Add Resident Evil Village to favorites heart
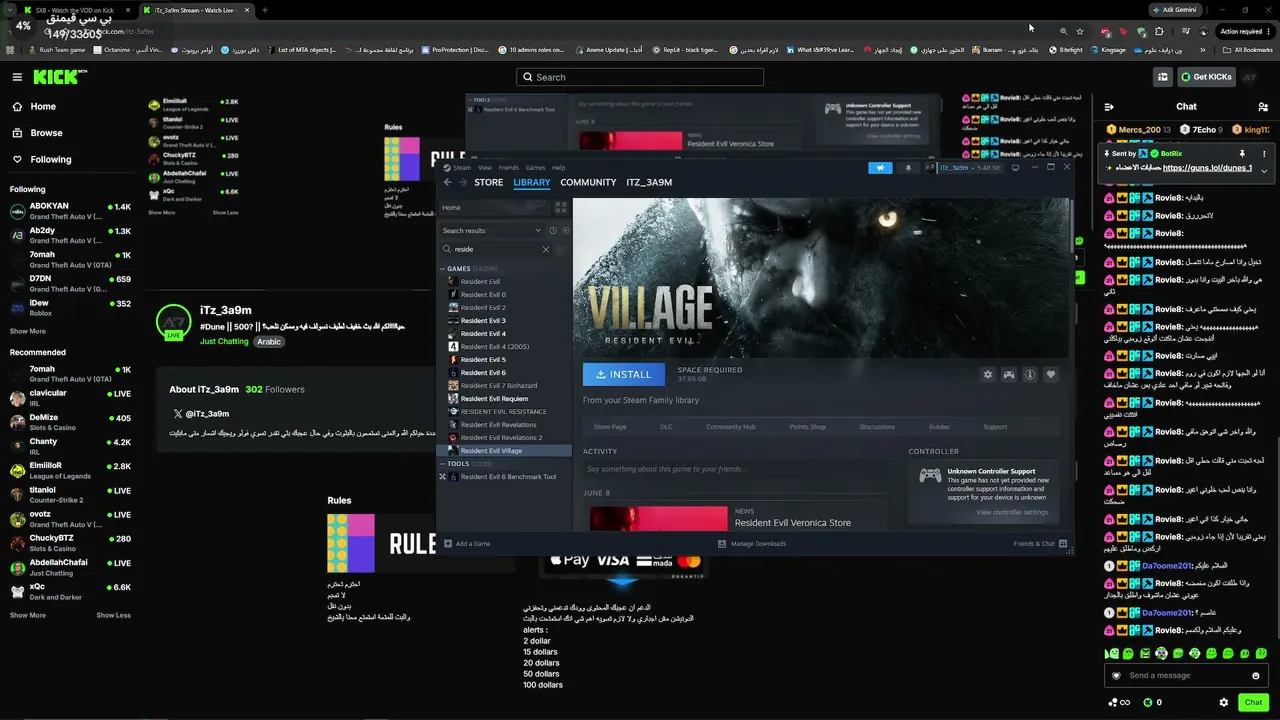This screenshot has width=1280, height=720. click(x=1051, y=375)
